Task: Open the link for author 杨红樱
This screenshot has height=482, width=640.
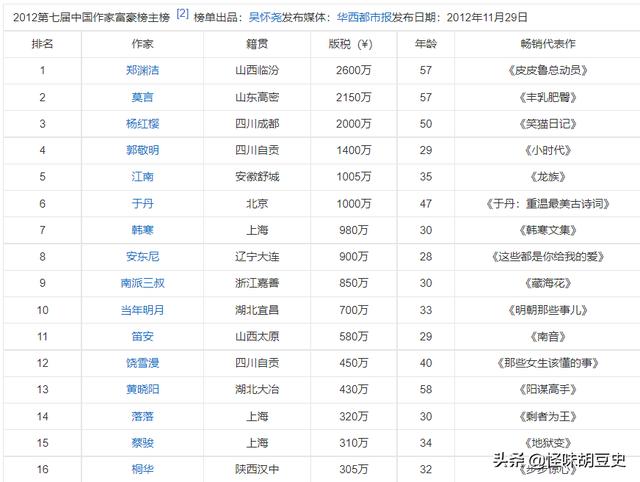Action: pyautogui.click(x=142, y=124)
